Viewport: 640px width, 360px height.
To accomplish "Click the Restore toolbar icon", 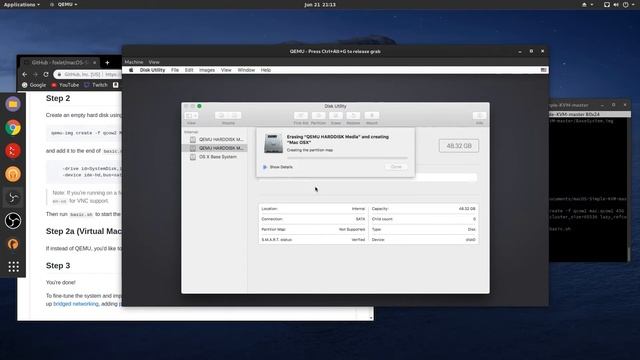I will coord(353,116).
